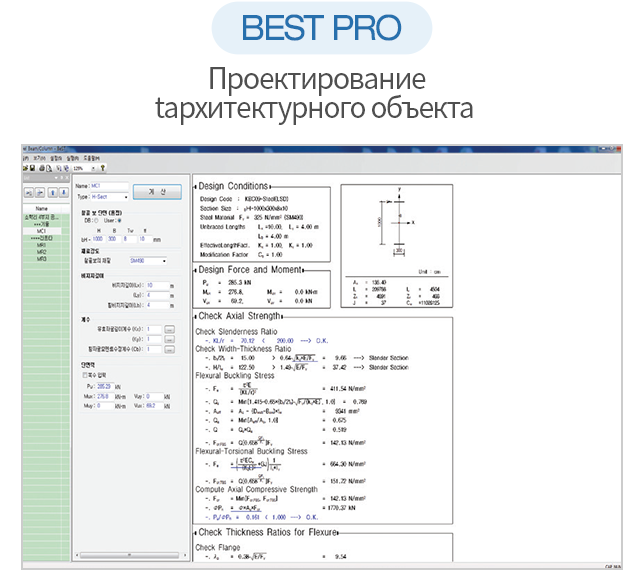Click the second list-panel tool button beside the up arrow
The image size is (644, 587).
pyautogui.click(x=40, y=193)
